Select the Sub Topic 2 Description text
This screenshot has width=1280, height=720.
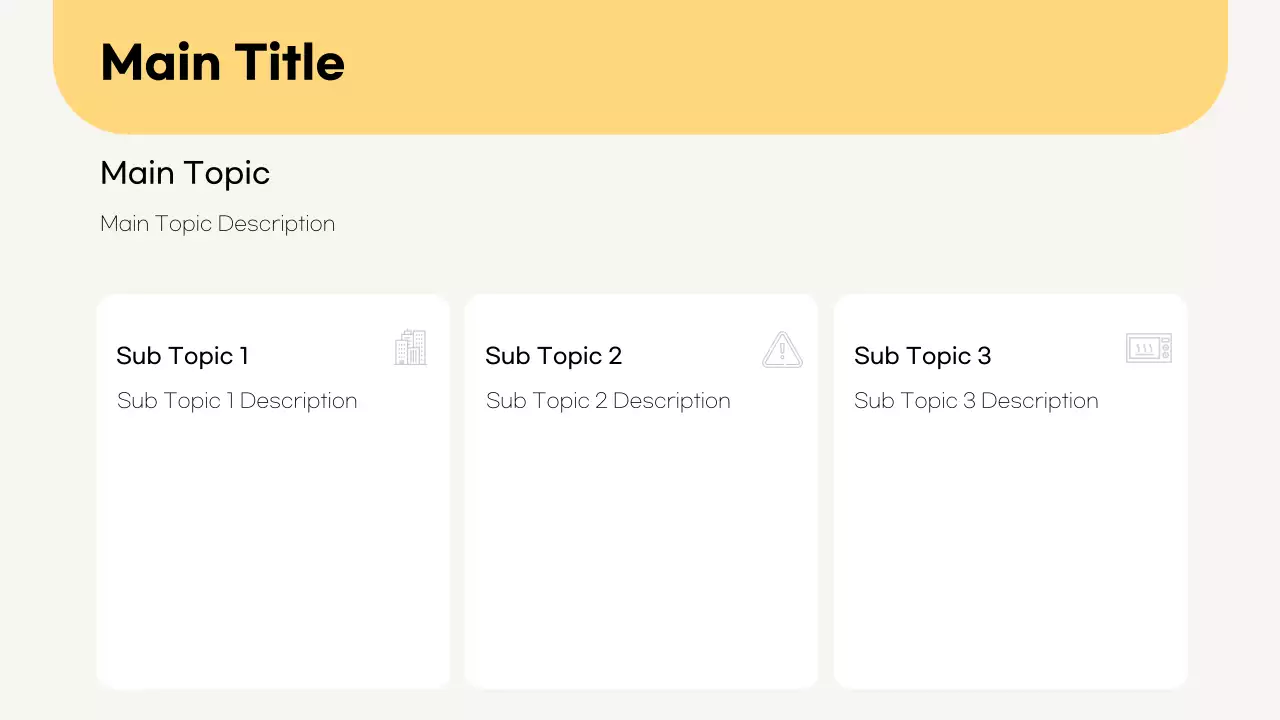(x=608, y=401)
